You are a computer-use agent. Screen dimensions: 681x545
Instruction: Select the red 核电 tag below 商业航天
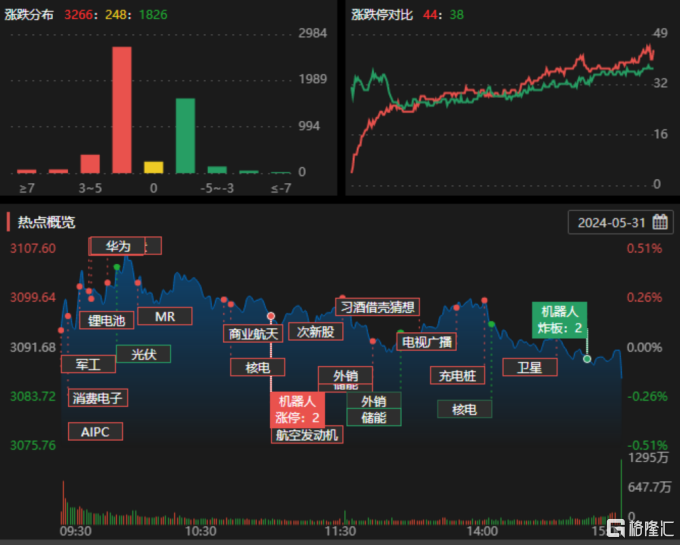pyautogui.click(x=258, y=367)
